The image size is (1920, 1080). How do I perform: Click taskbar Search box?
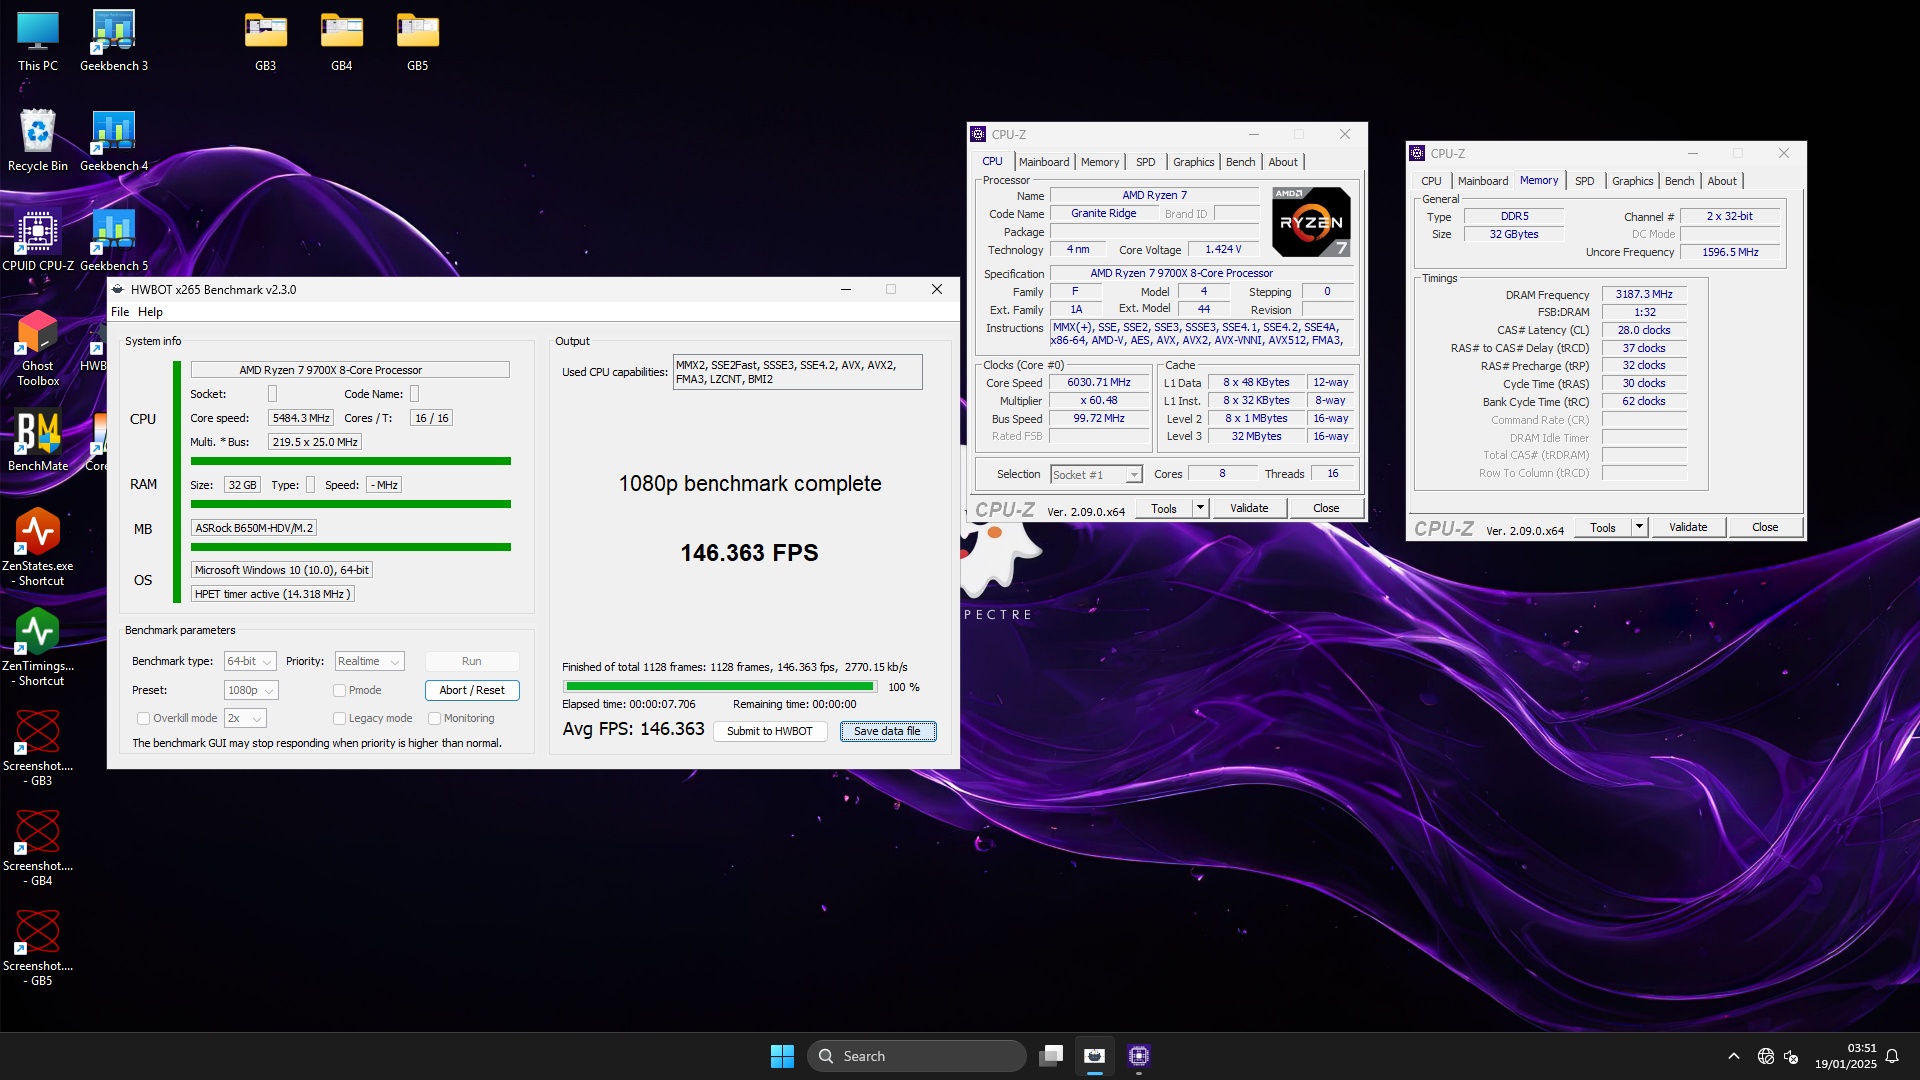point(917,1056)
